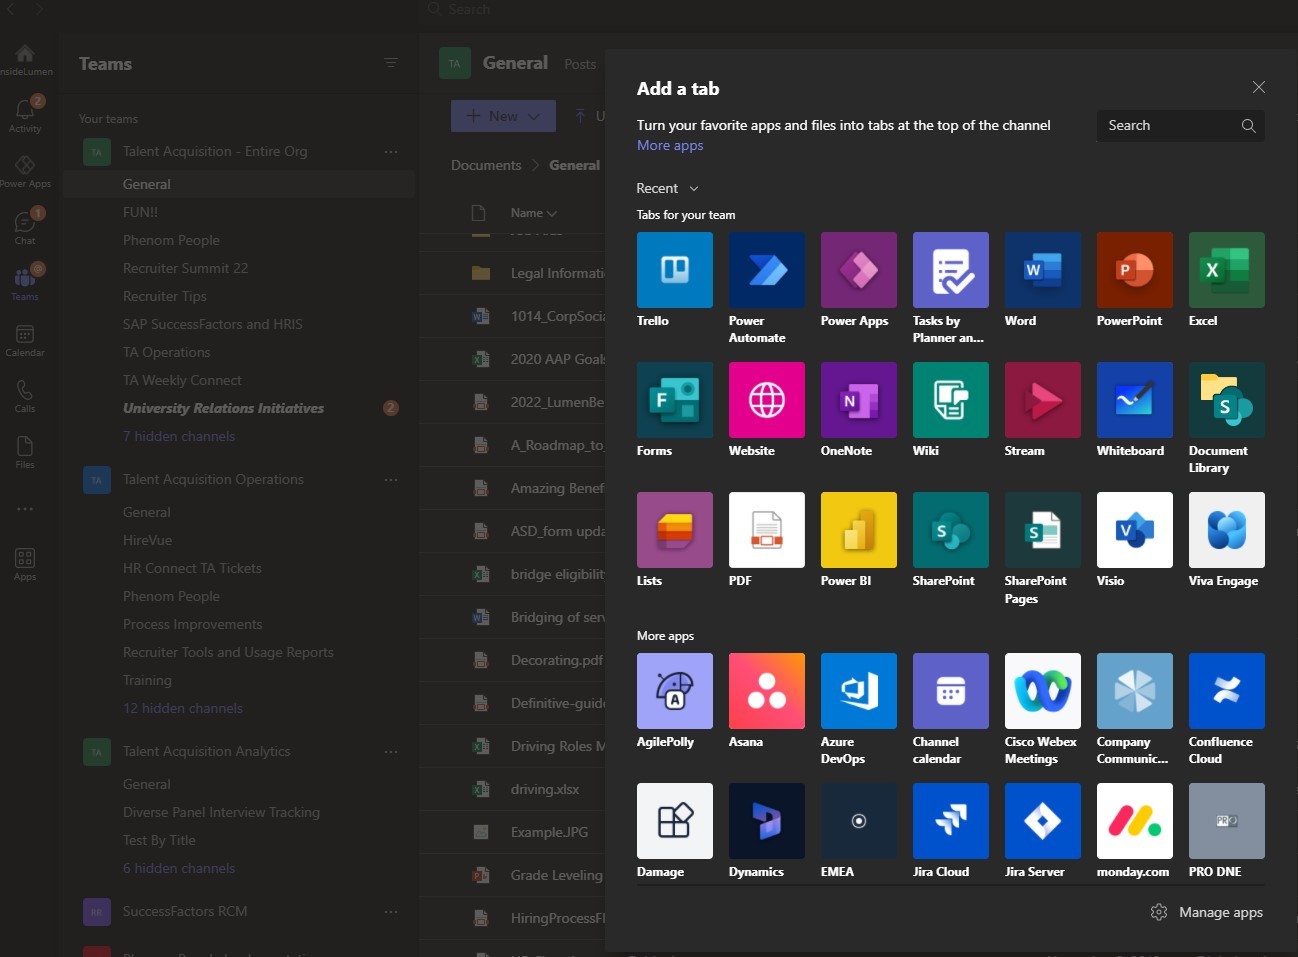
Task: Select the Stream app icon
Action: click(x=1042, y=400)
